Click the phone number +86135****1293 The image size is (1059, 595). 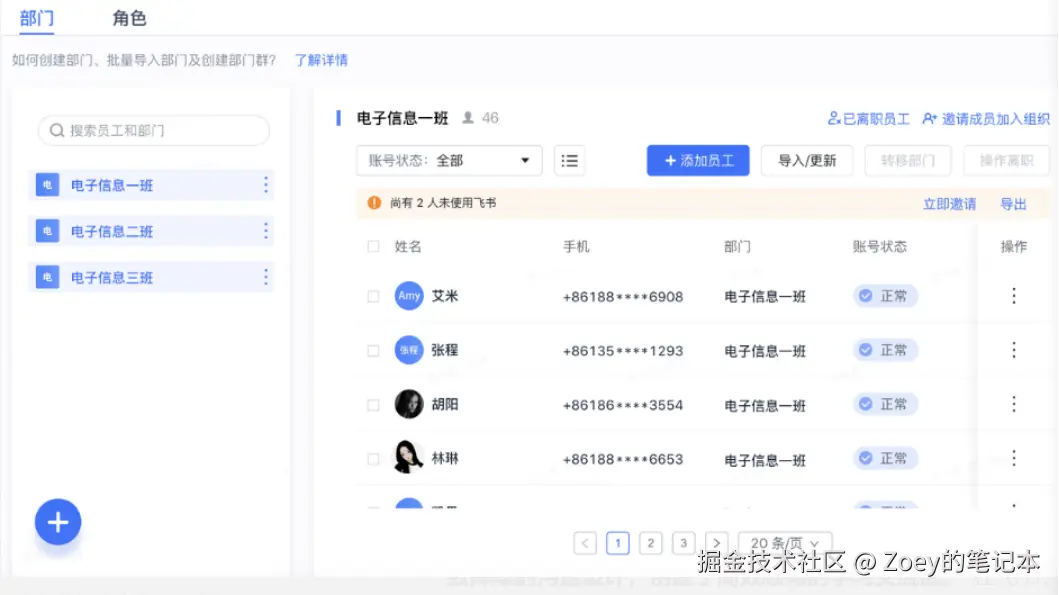(623, 351)
